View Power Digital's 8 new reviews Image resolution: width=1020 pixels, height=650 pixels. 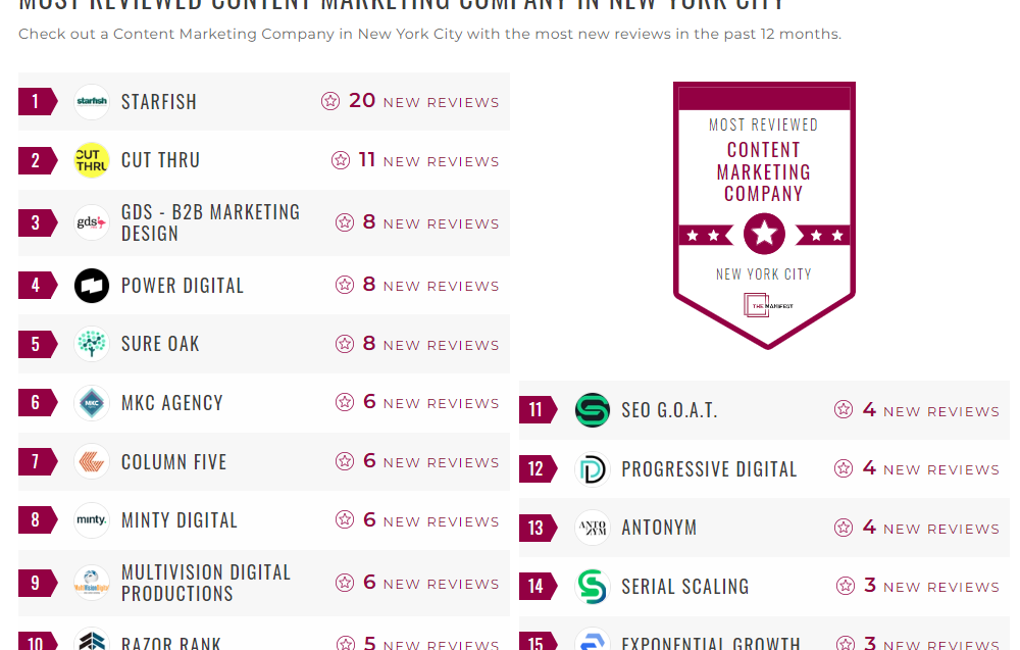(417, 286)
